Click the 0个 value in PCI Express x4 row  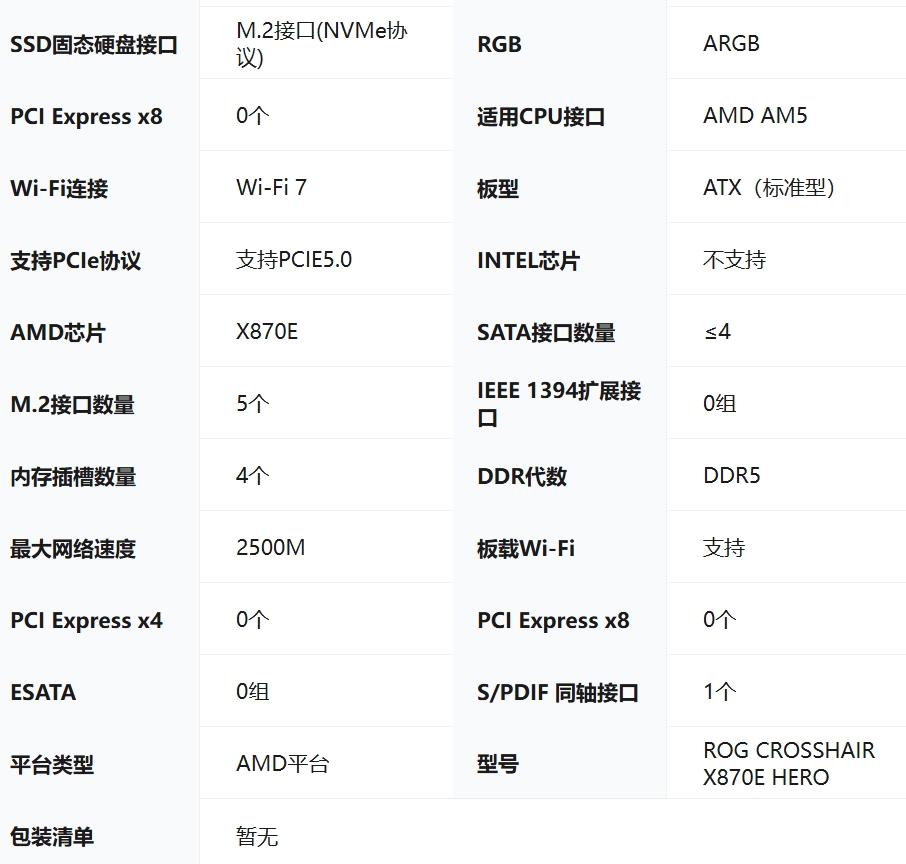coord(253,620)
